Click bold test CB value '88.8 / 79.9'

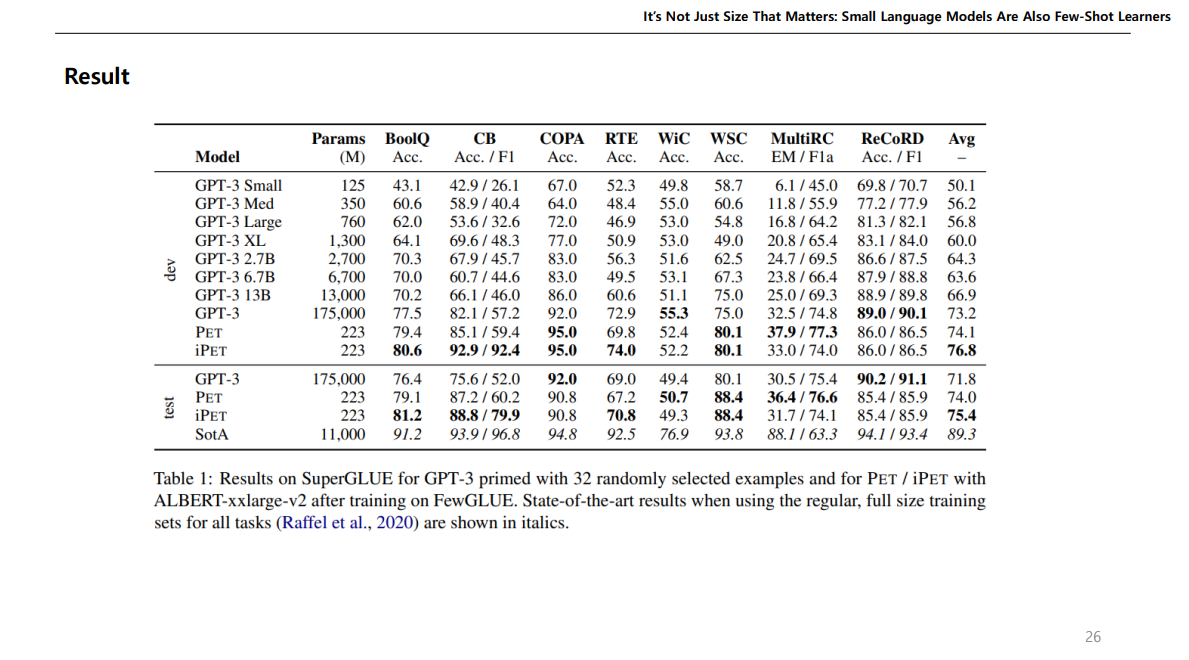[485, 416]
